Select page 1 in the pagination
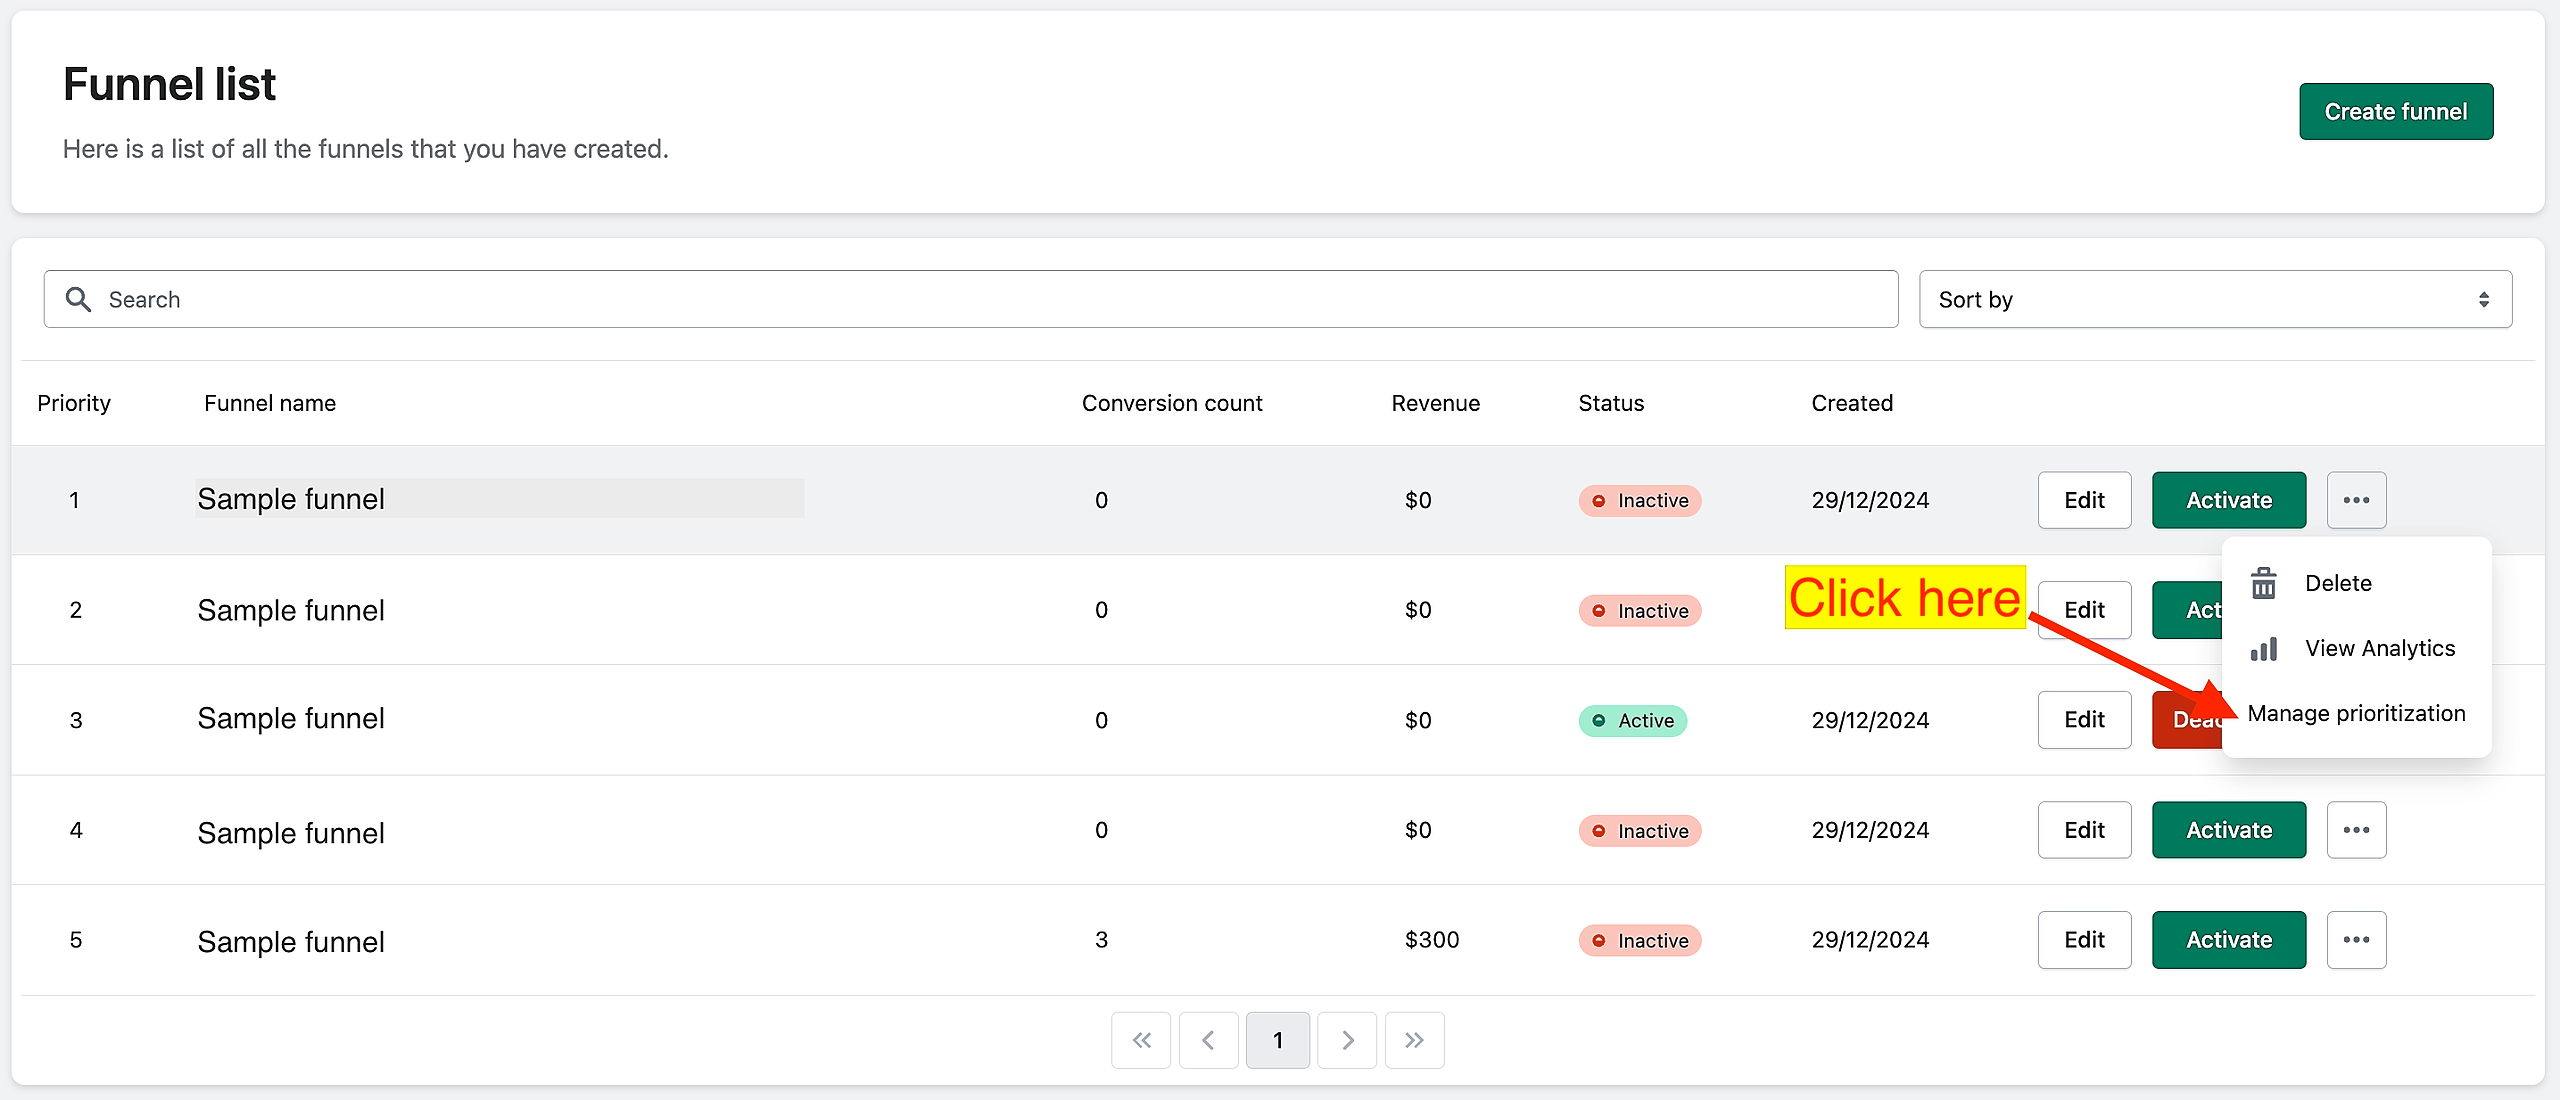Image resolution: width=2560 pixels, height=1100 pixels. pos(1277,1040)
